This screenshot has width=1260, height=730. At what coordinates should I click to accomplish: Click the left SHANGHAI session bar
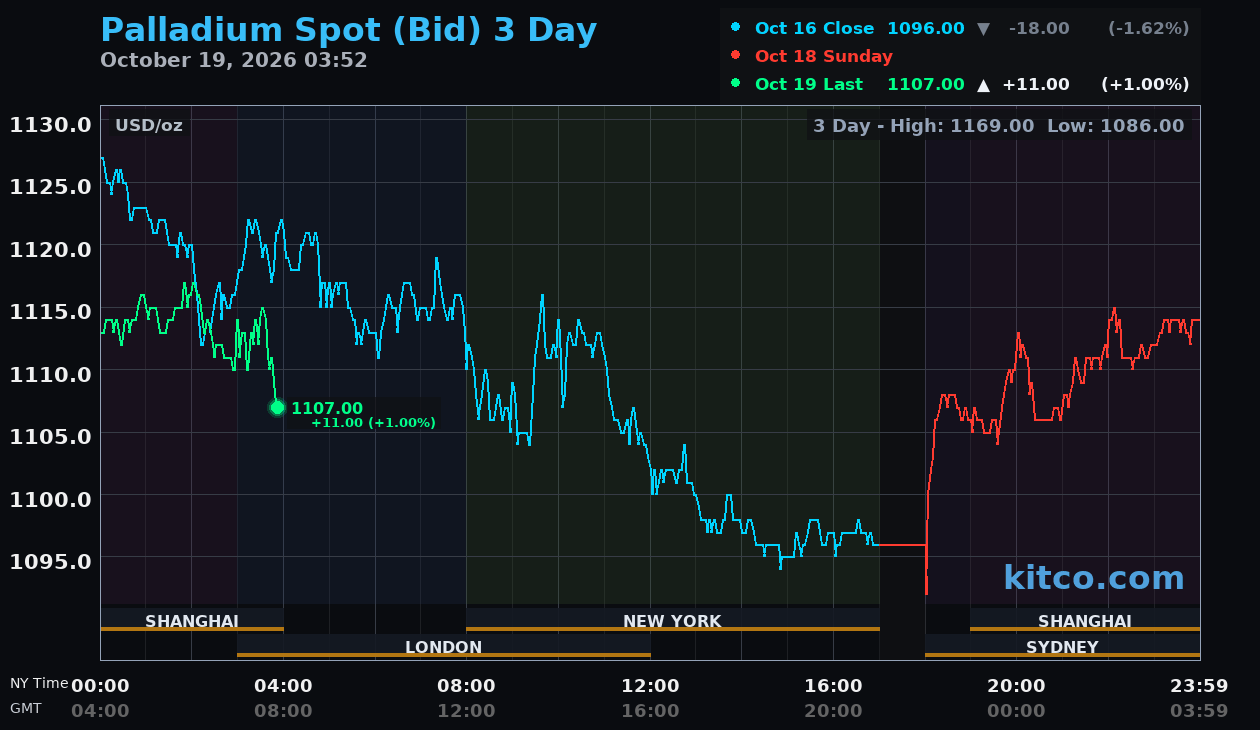[x=192, y=620]
